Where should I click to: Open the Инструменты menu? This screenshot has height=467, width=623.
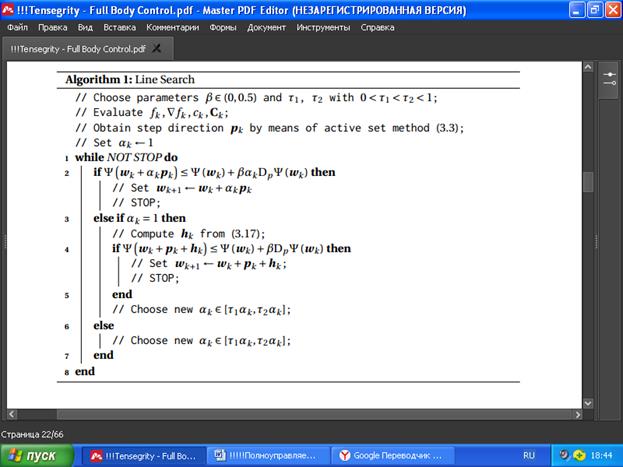tap(323, 27)
